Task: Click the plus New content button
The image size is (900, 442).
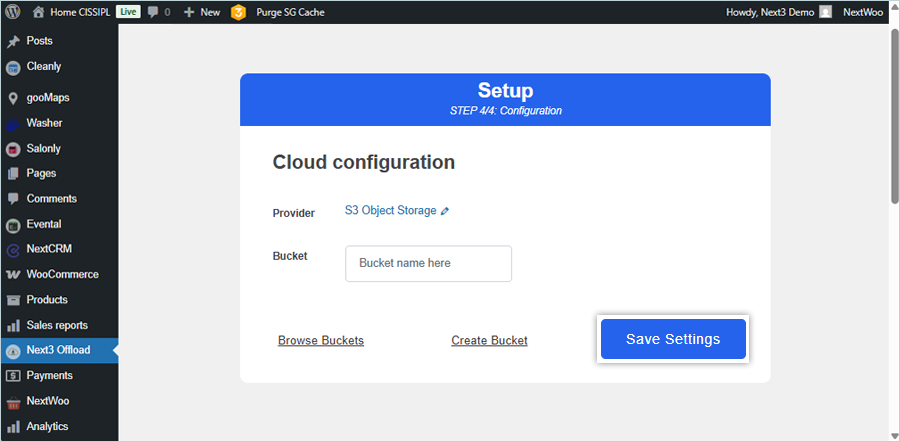Action: [201, 12]
